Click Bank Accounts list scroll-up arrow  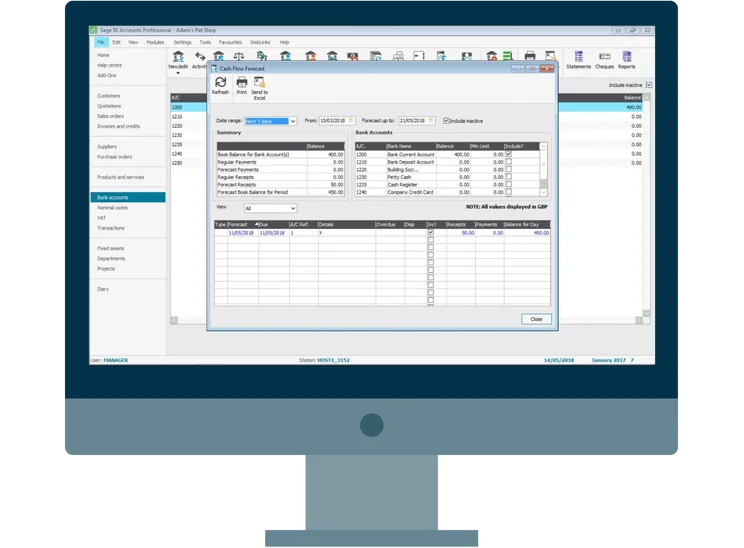point(544,146)
